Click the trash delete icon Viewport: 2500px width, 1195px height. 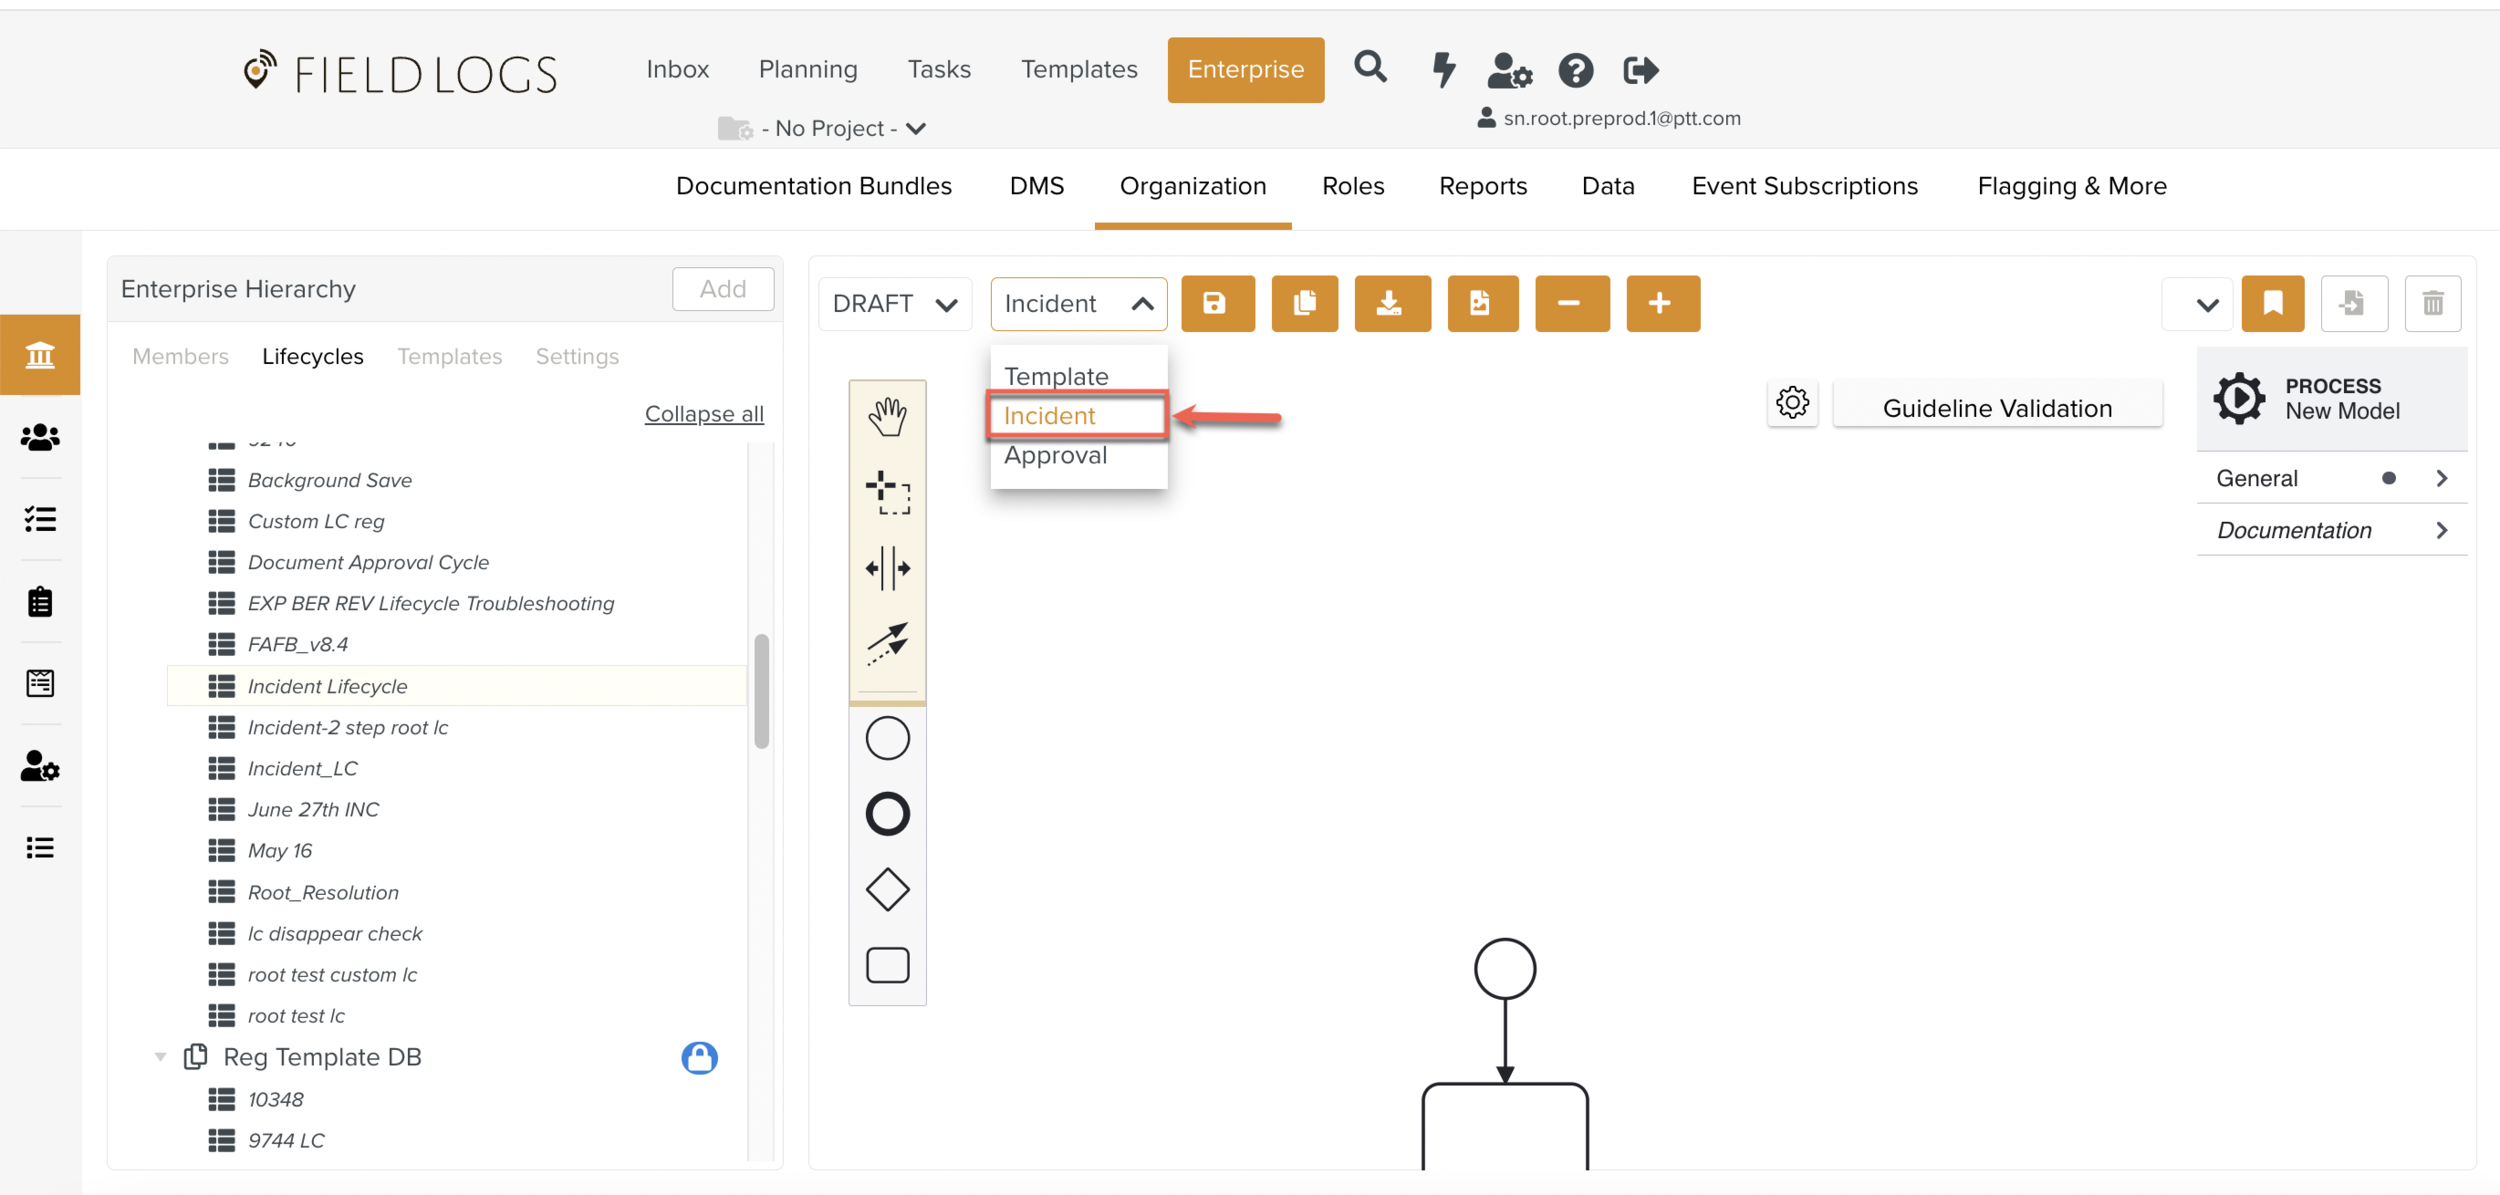tap(2432, 303)
